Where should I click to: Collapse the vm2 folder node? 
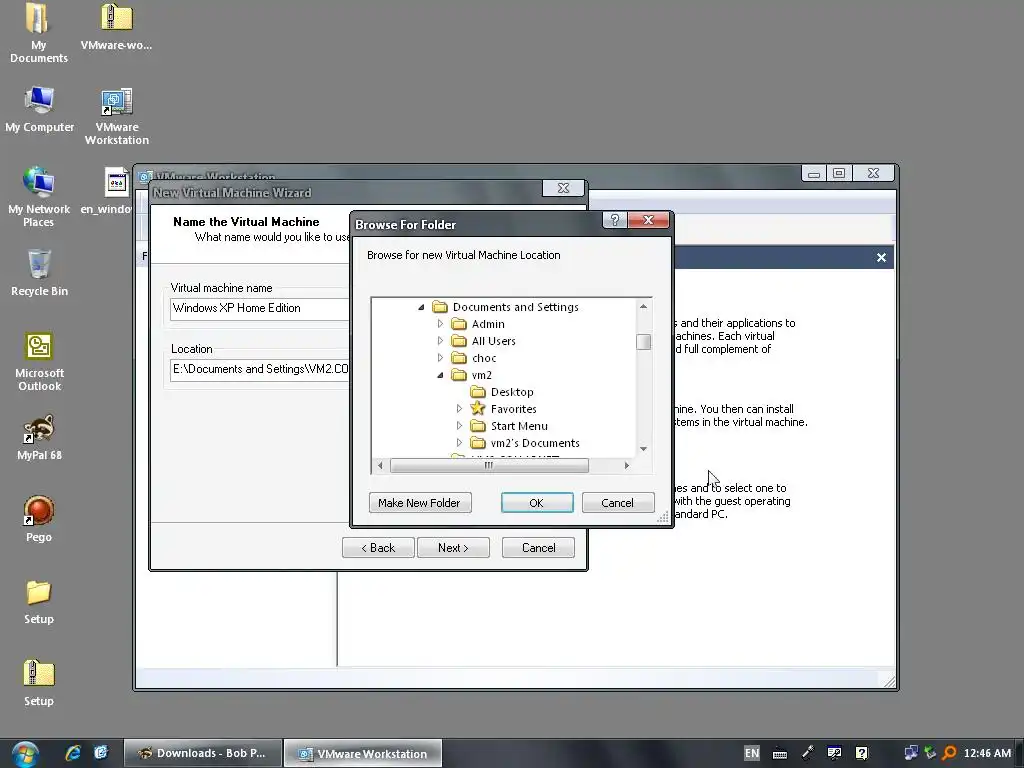(x=440, y=375)
